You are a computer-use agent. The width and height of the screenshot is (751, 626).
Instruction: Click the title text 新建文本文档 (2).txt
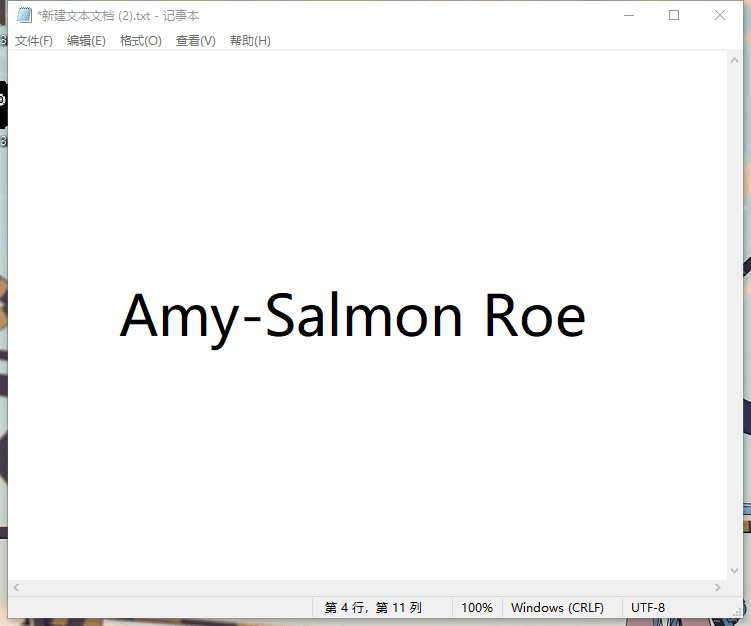tap(96, 16)
